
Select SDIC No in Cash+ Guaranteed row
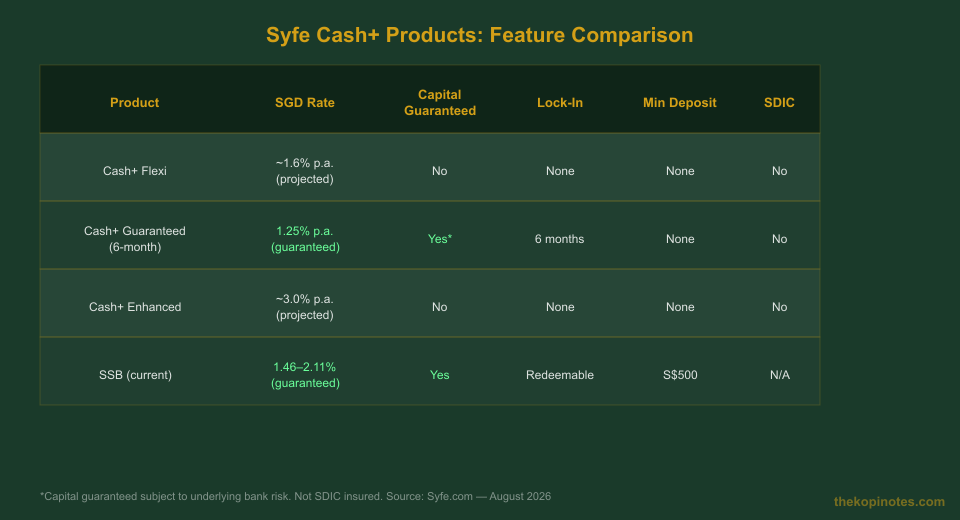coord(779,239)
